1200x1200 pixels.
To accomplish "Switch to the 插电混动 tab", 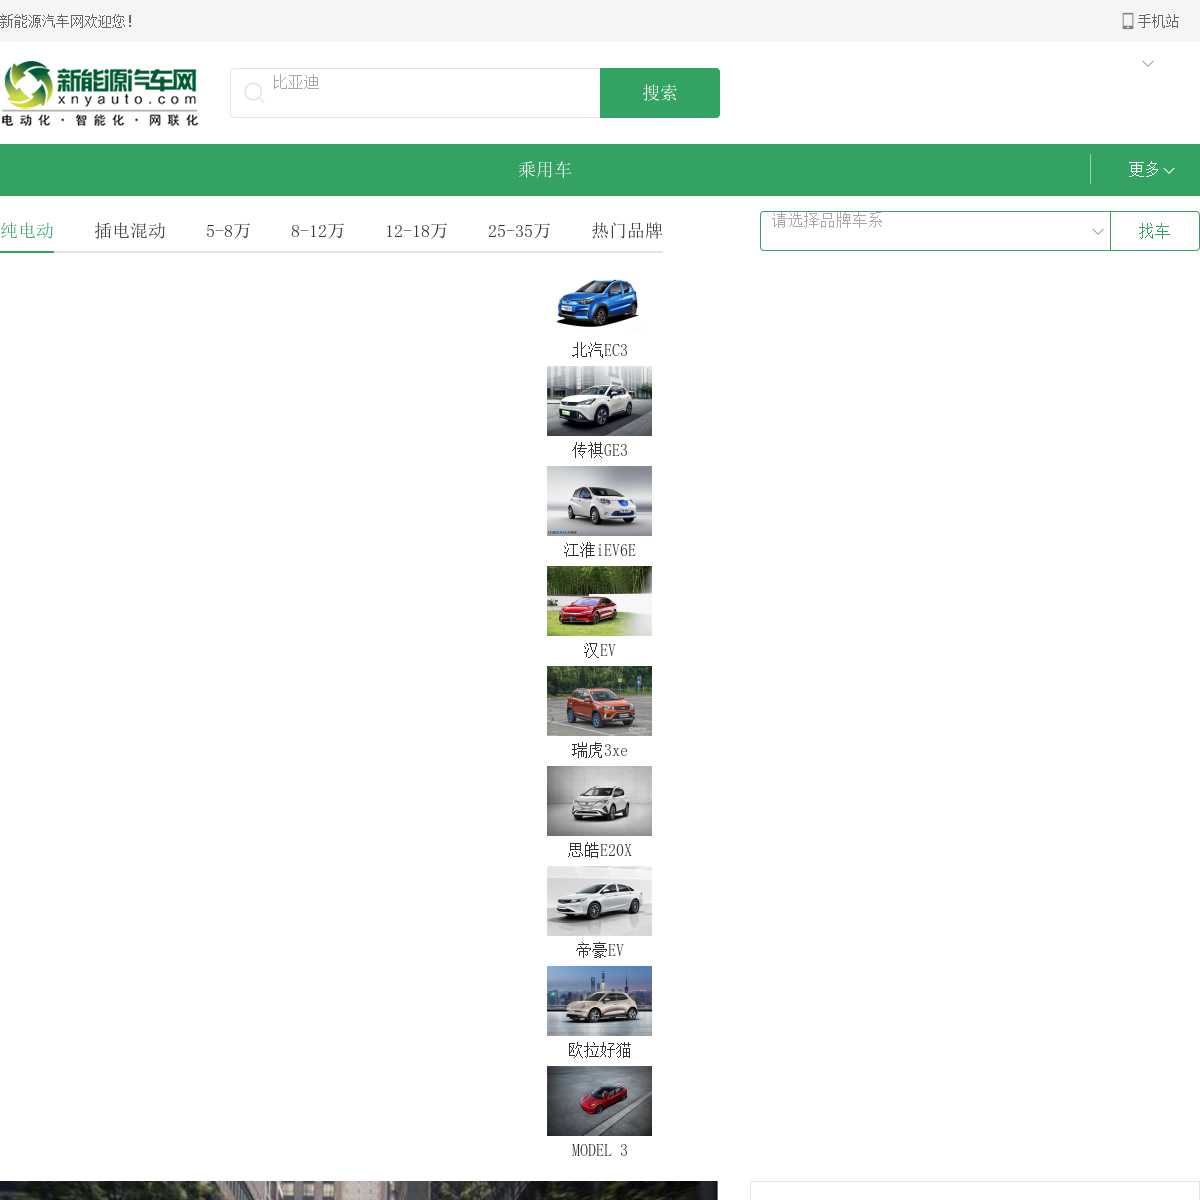I will coord(130,231).
